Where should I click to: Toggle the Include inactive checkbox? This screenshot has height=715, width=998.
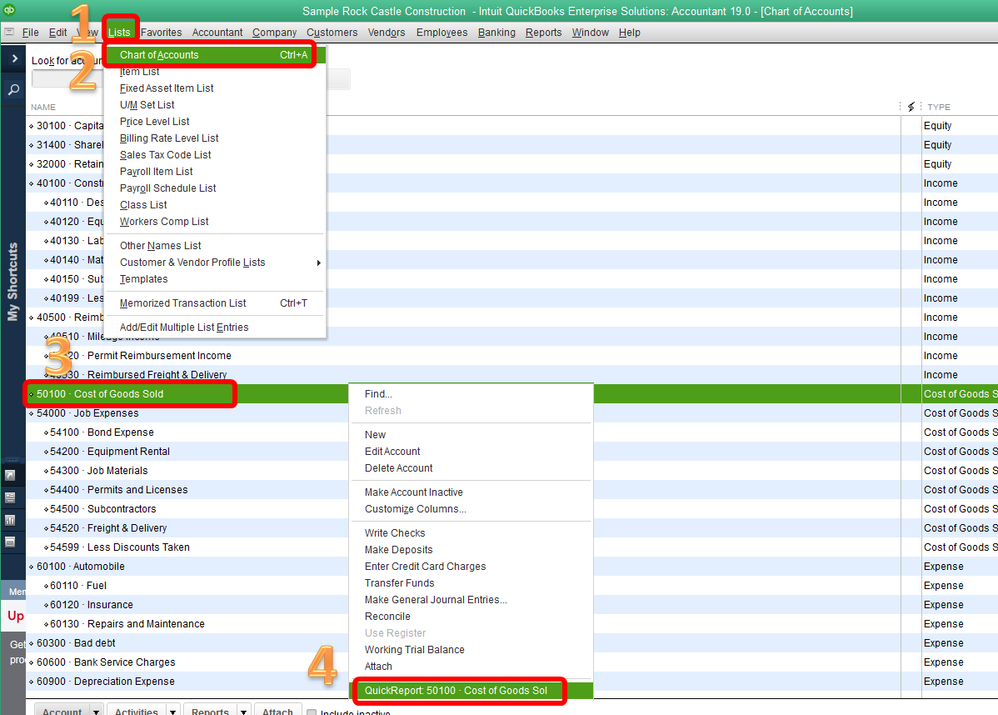[x=312, y=712]
